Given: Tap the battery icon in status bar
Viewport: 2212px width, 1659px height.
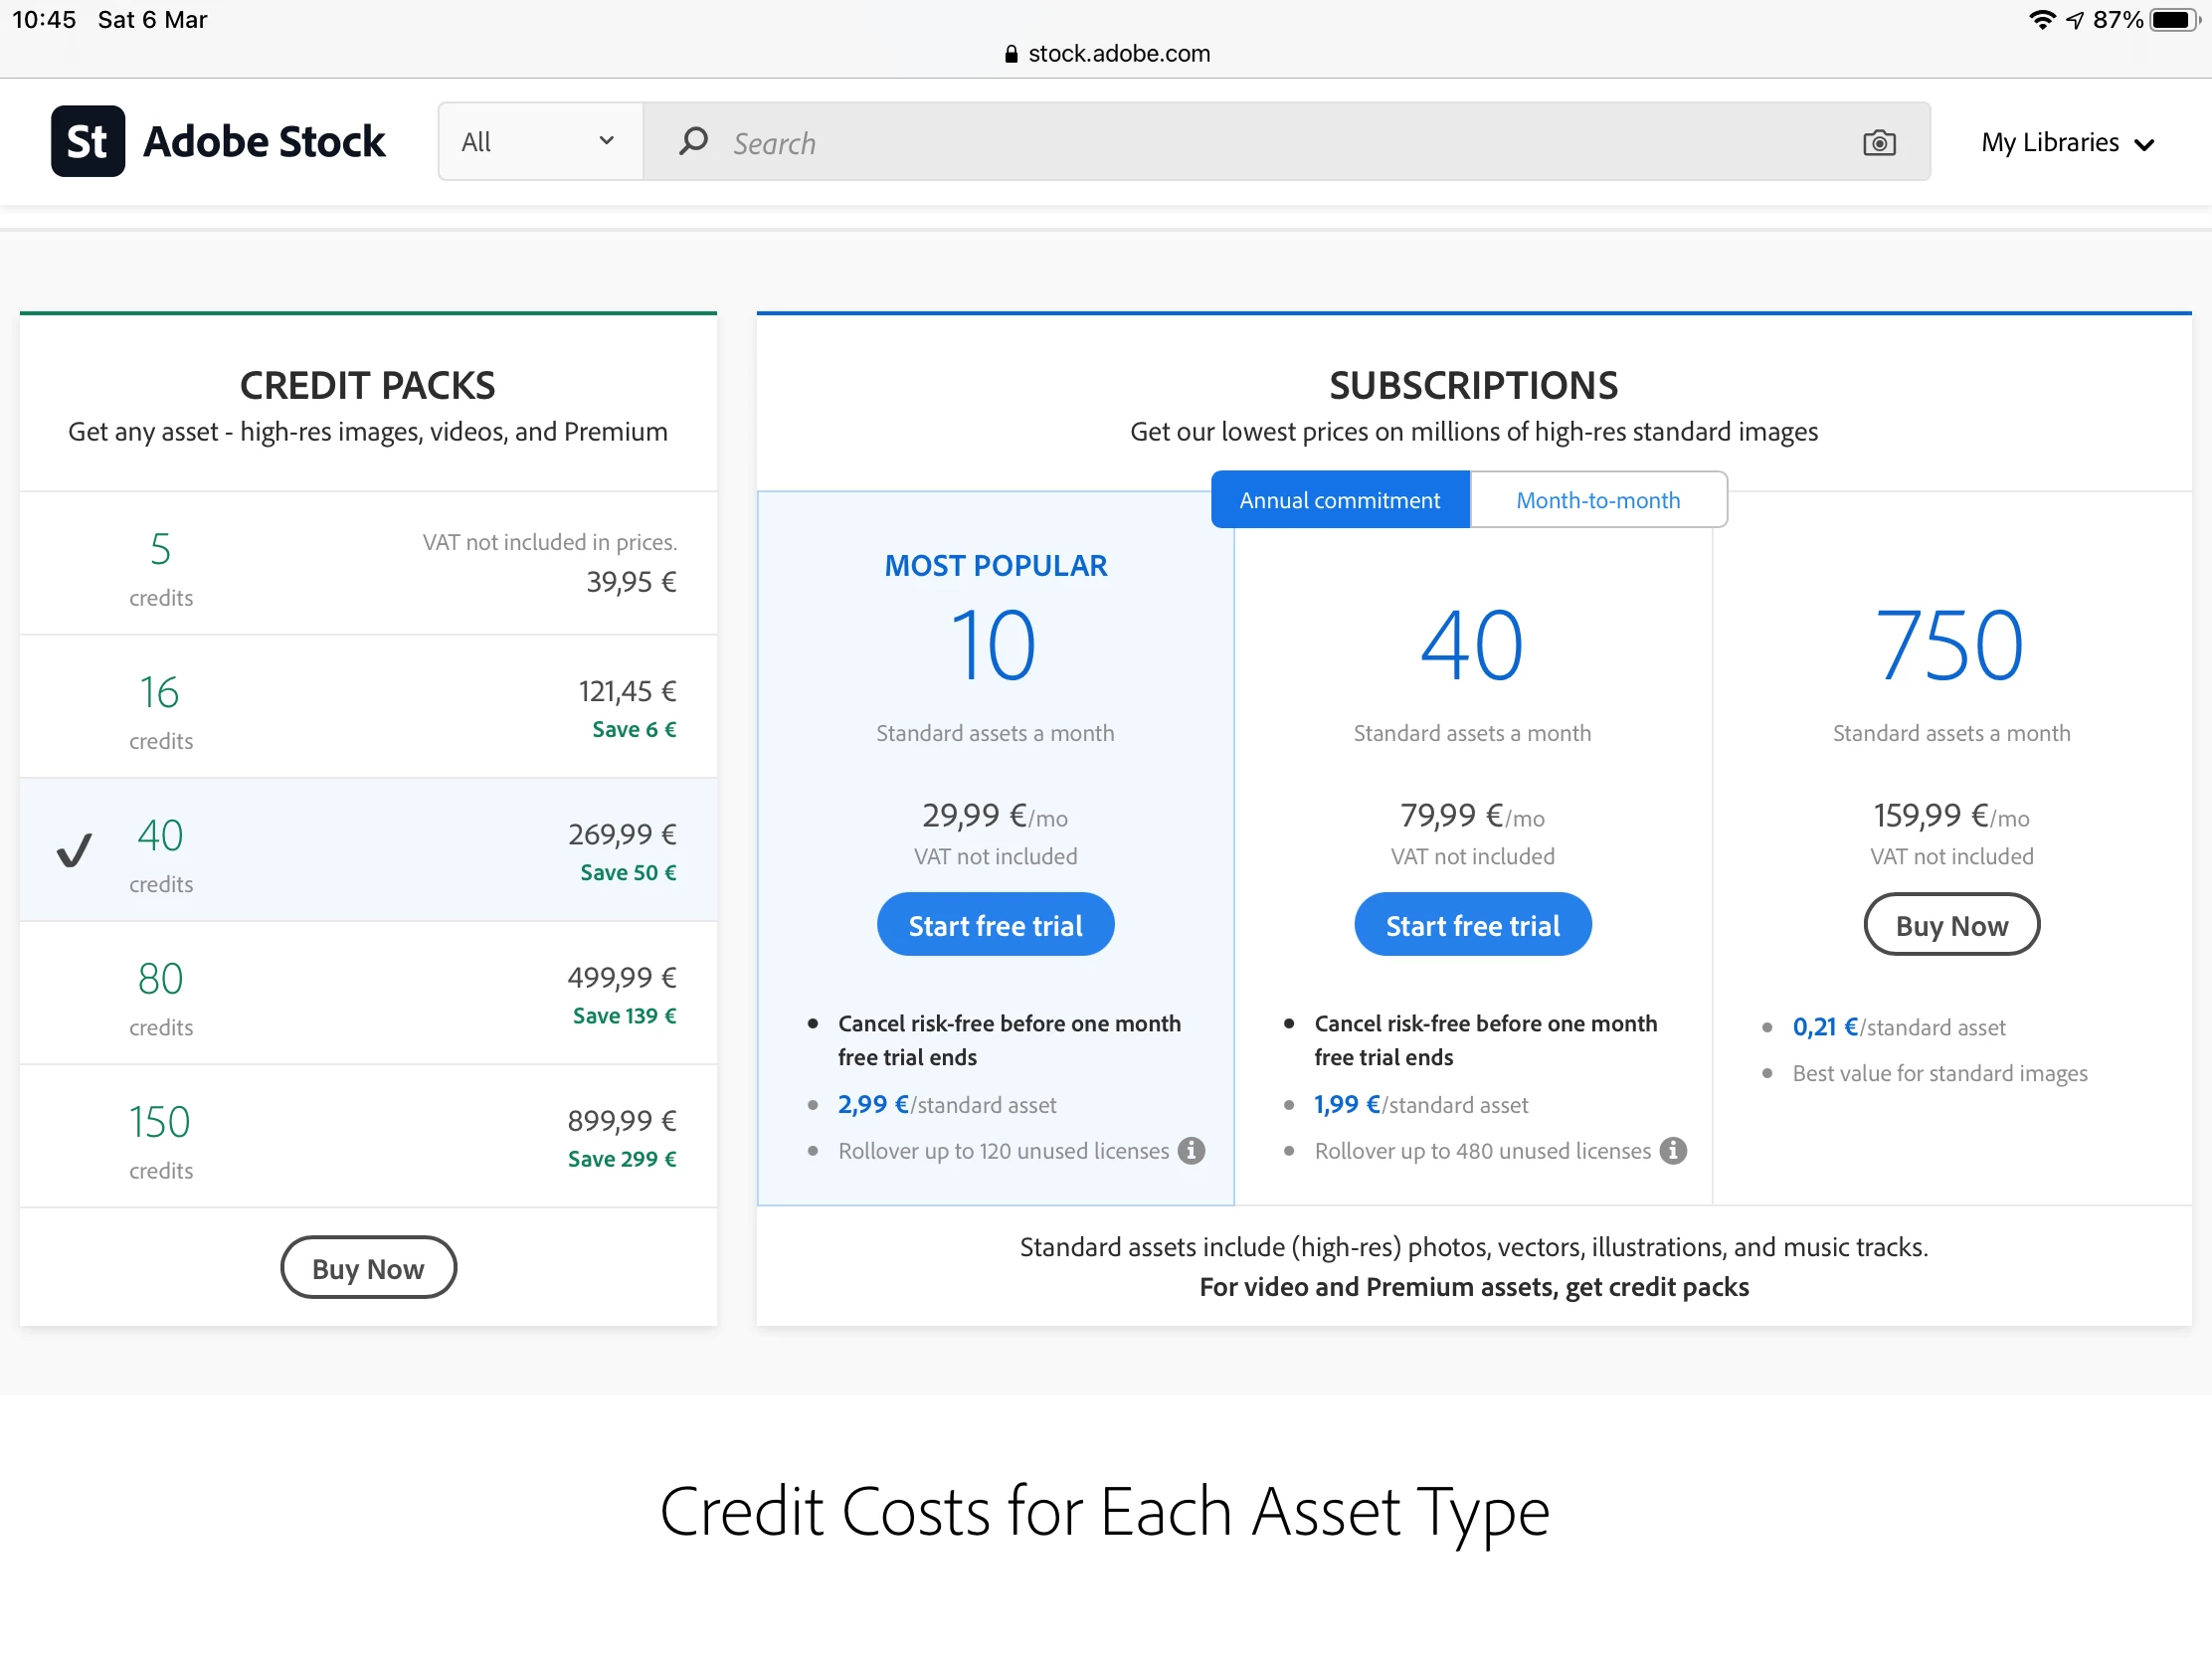Looking at the screenshot, I should (x=2174, y=19).
